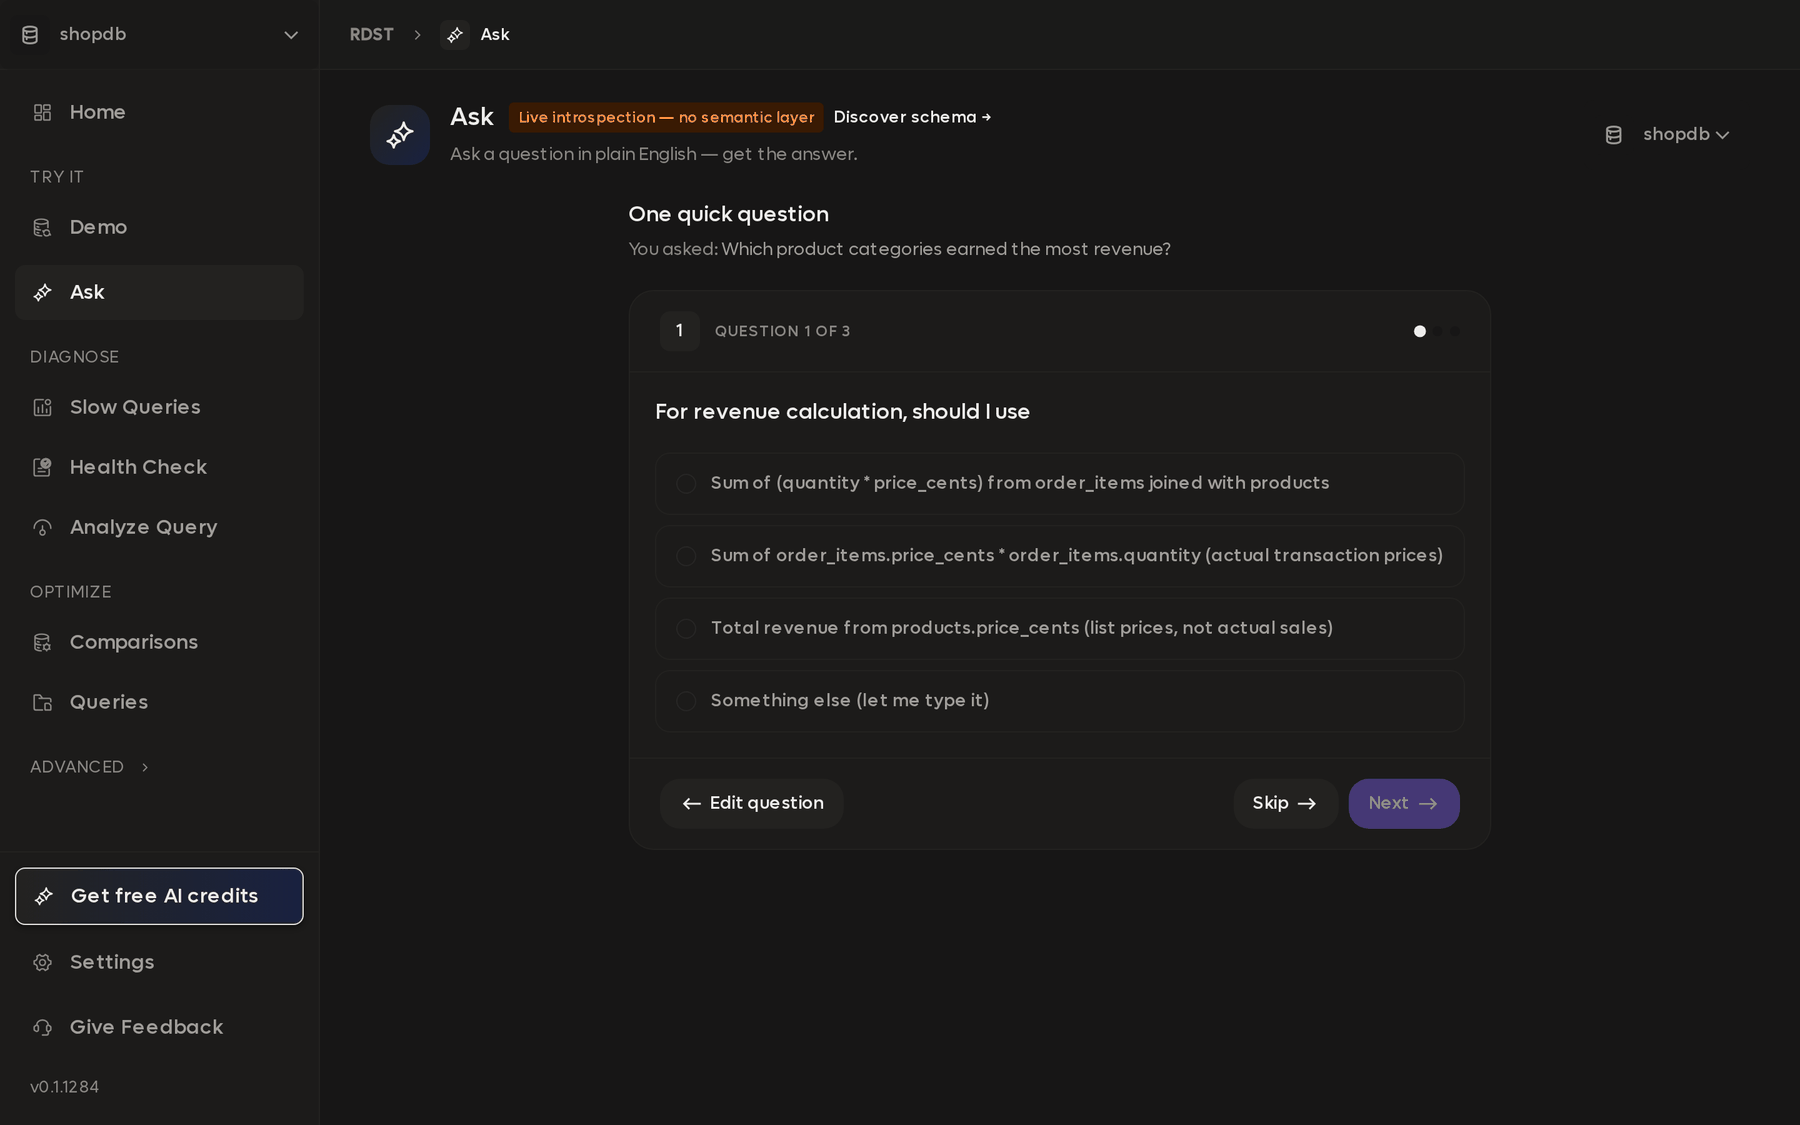The height and width of the screenshot is (1125, 1800).
Task: Click the Home grid icon in sidebar
Action: 42,112
